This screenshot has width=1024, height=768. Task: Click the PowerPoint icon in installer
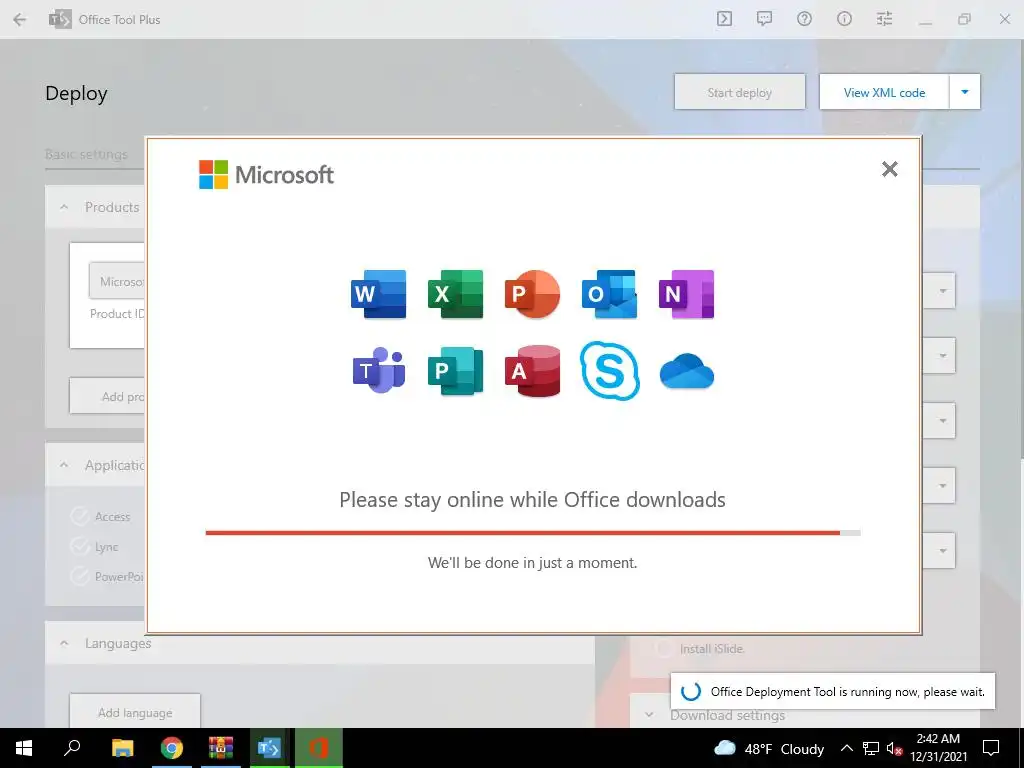click(532, 294)
